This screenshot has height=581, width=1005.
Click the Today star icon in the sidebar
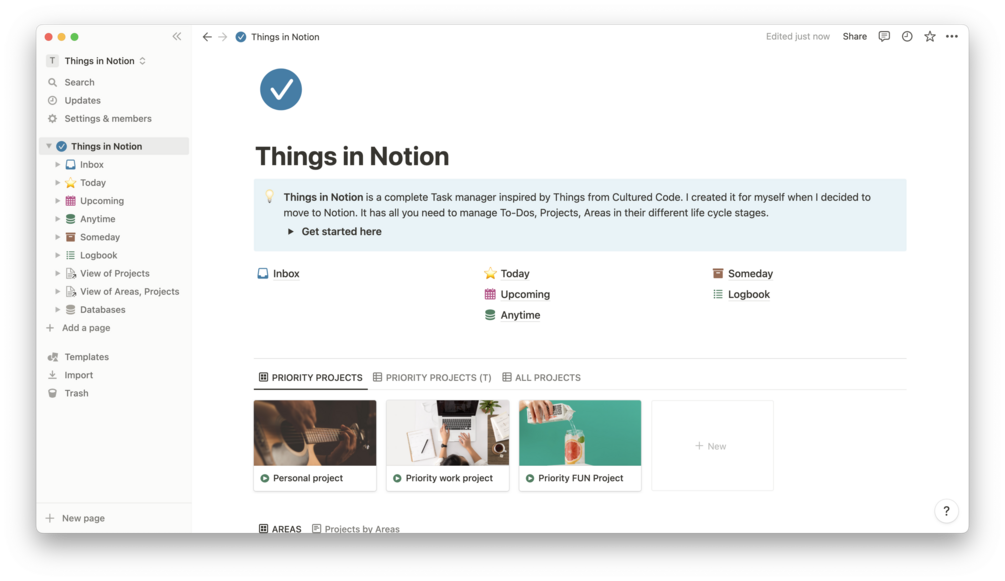tap(71, 183)
